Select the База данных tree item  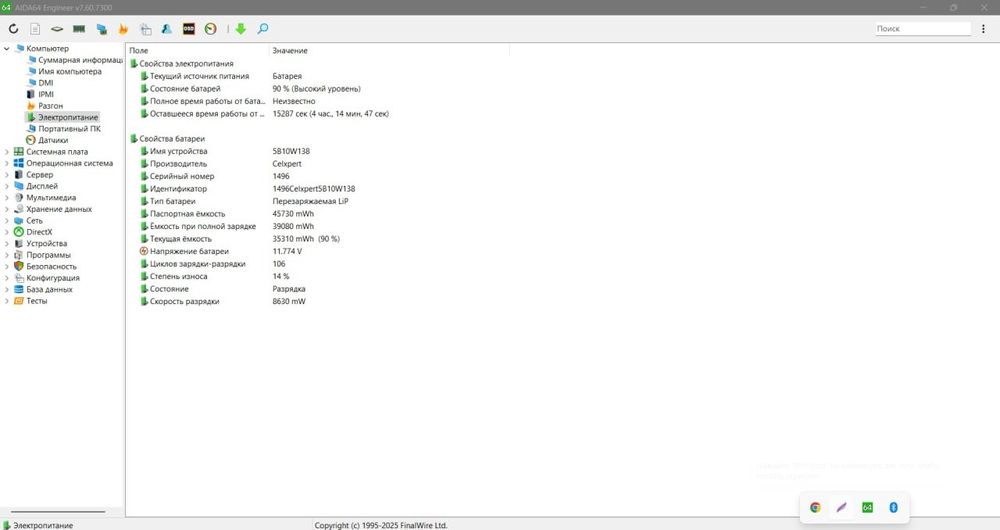click(43, 290)
